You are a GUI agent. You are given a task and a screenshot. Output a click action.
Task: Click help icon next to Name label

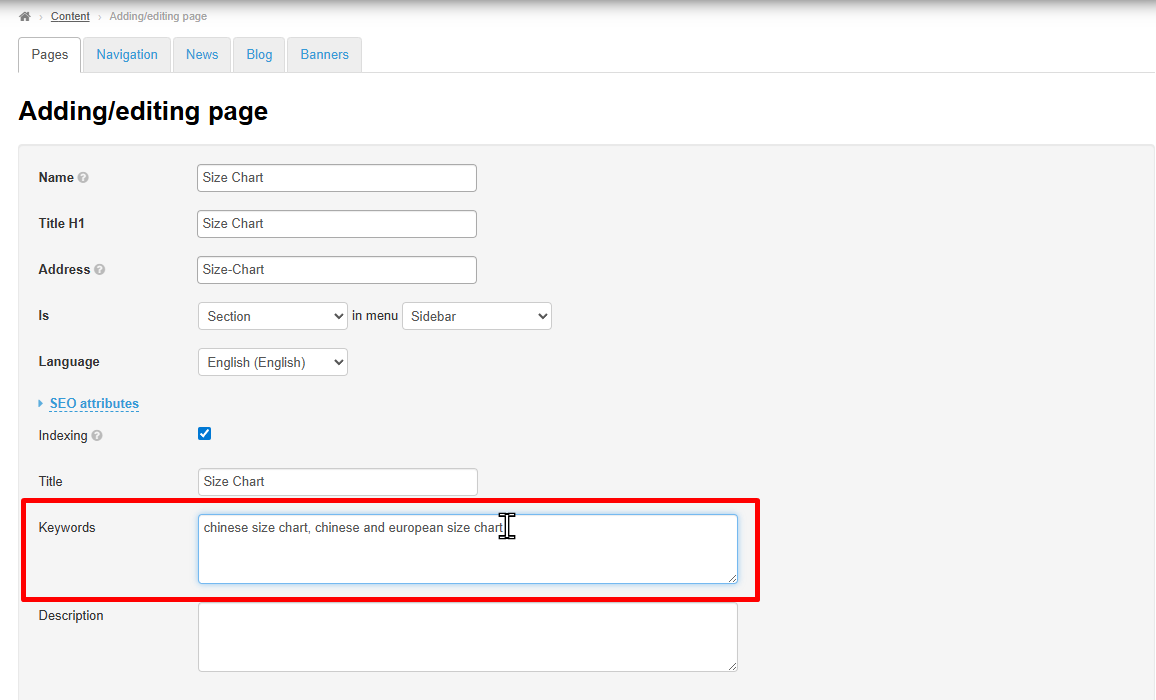click(x=83, y=178)
